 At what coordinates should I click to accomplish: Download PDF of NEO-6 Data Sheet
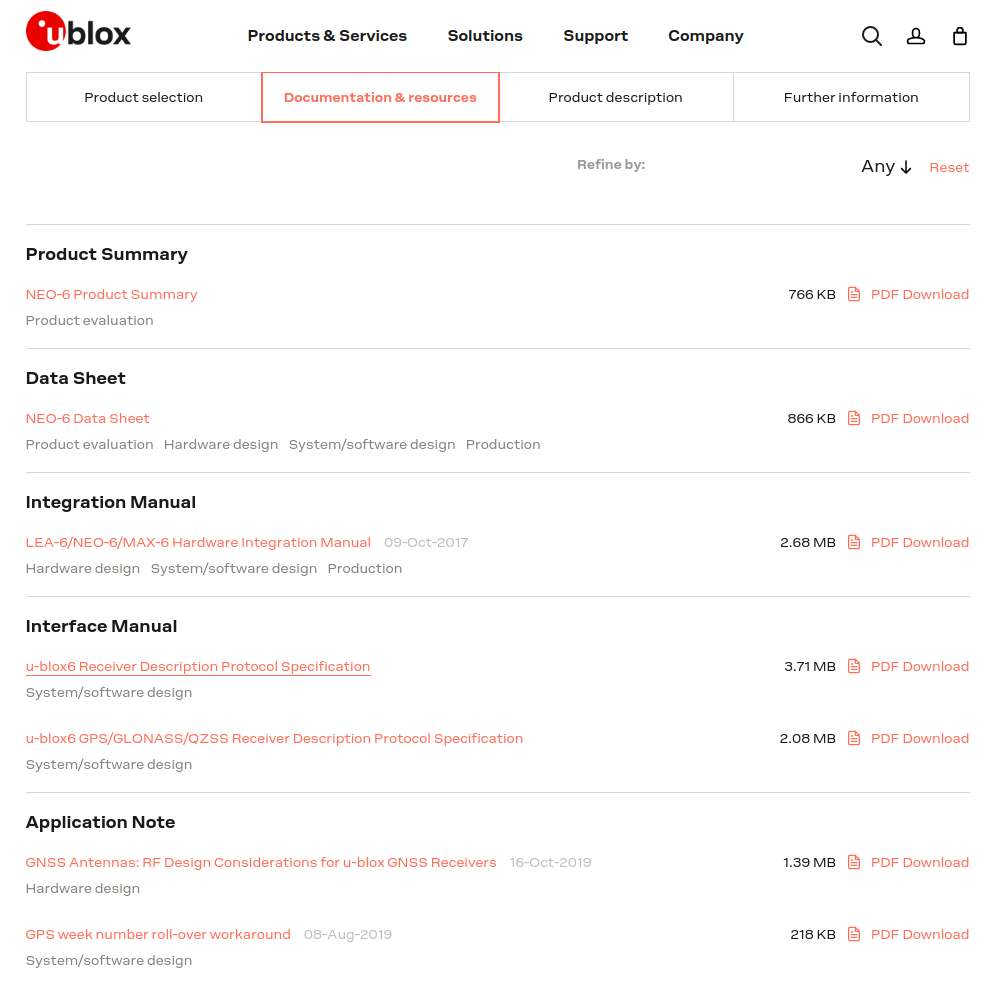pos(919,418)
